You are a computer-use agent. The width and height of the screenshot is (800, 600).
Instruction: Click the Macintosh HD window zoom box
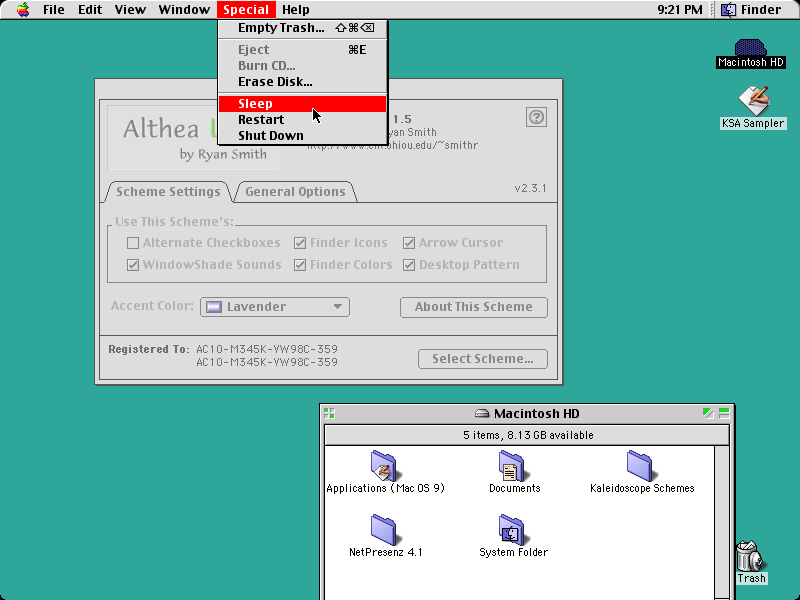708,413
